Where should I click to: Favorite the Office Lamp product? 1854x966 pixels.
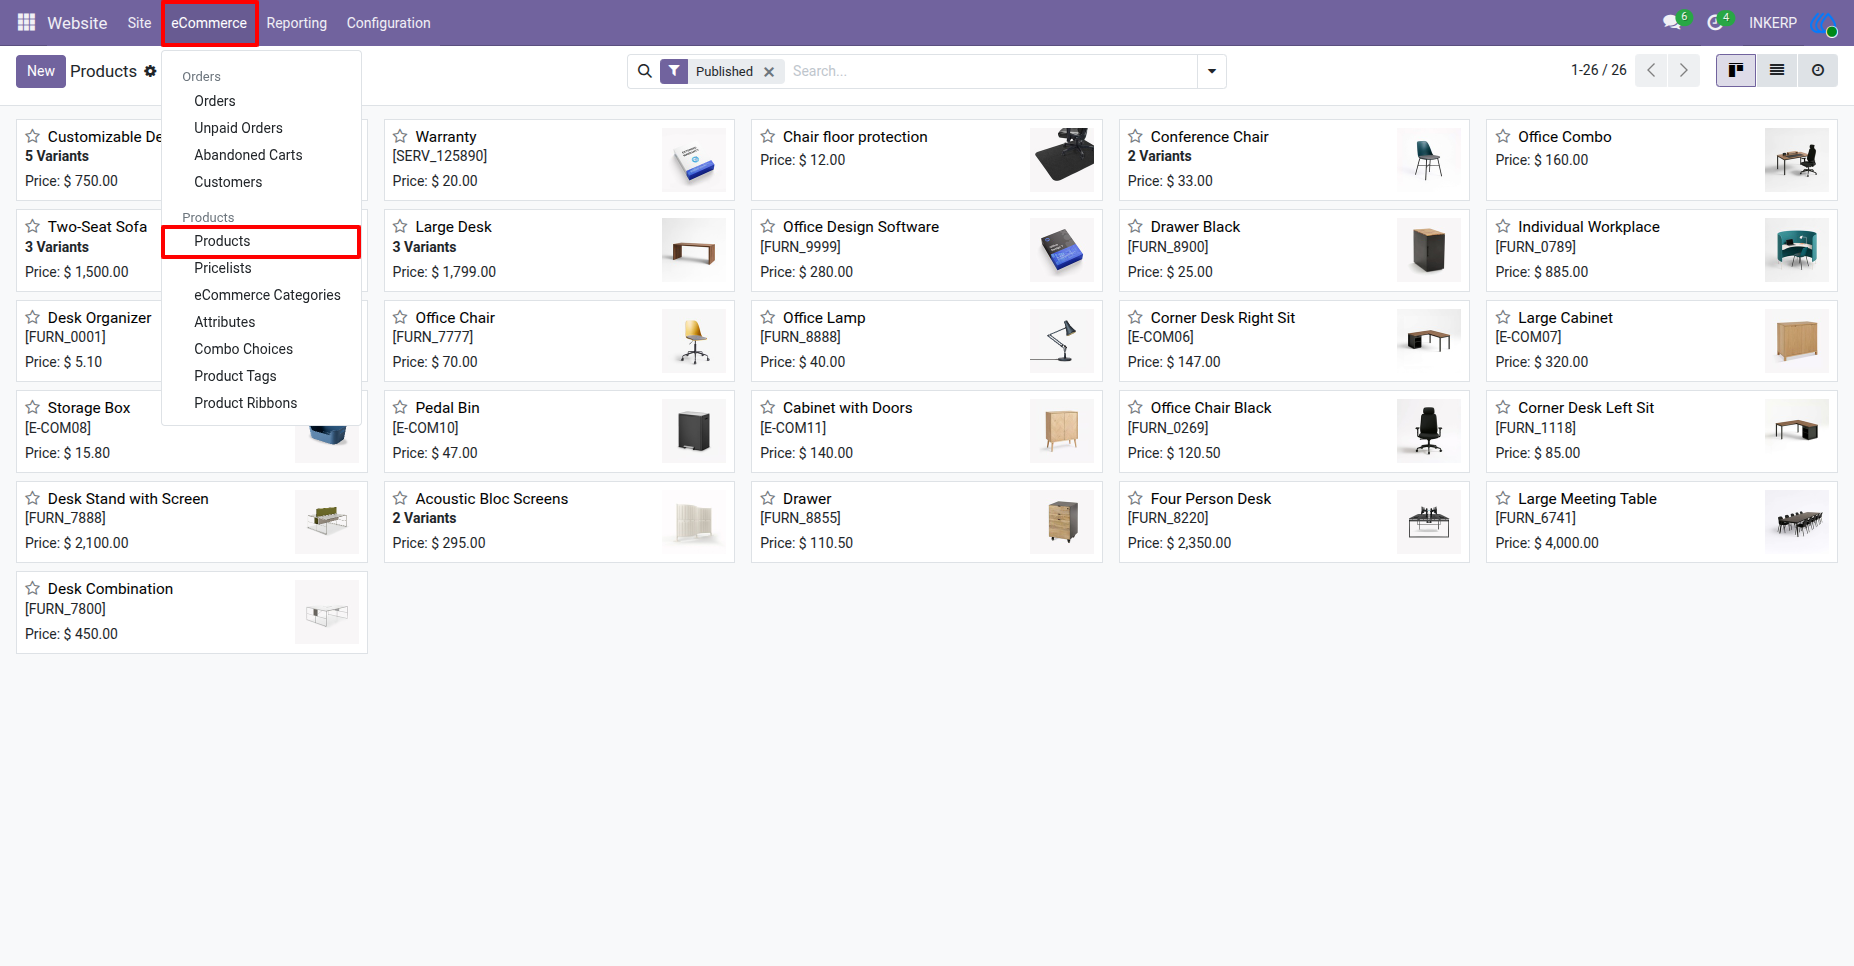coord(768,317)
